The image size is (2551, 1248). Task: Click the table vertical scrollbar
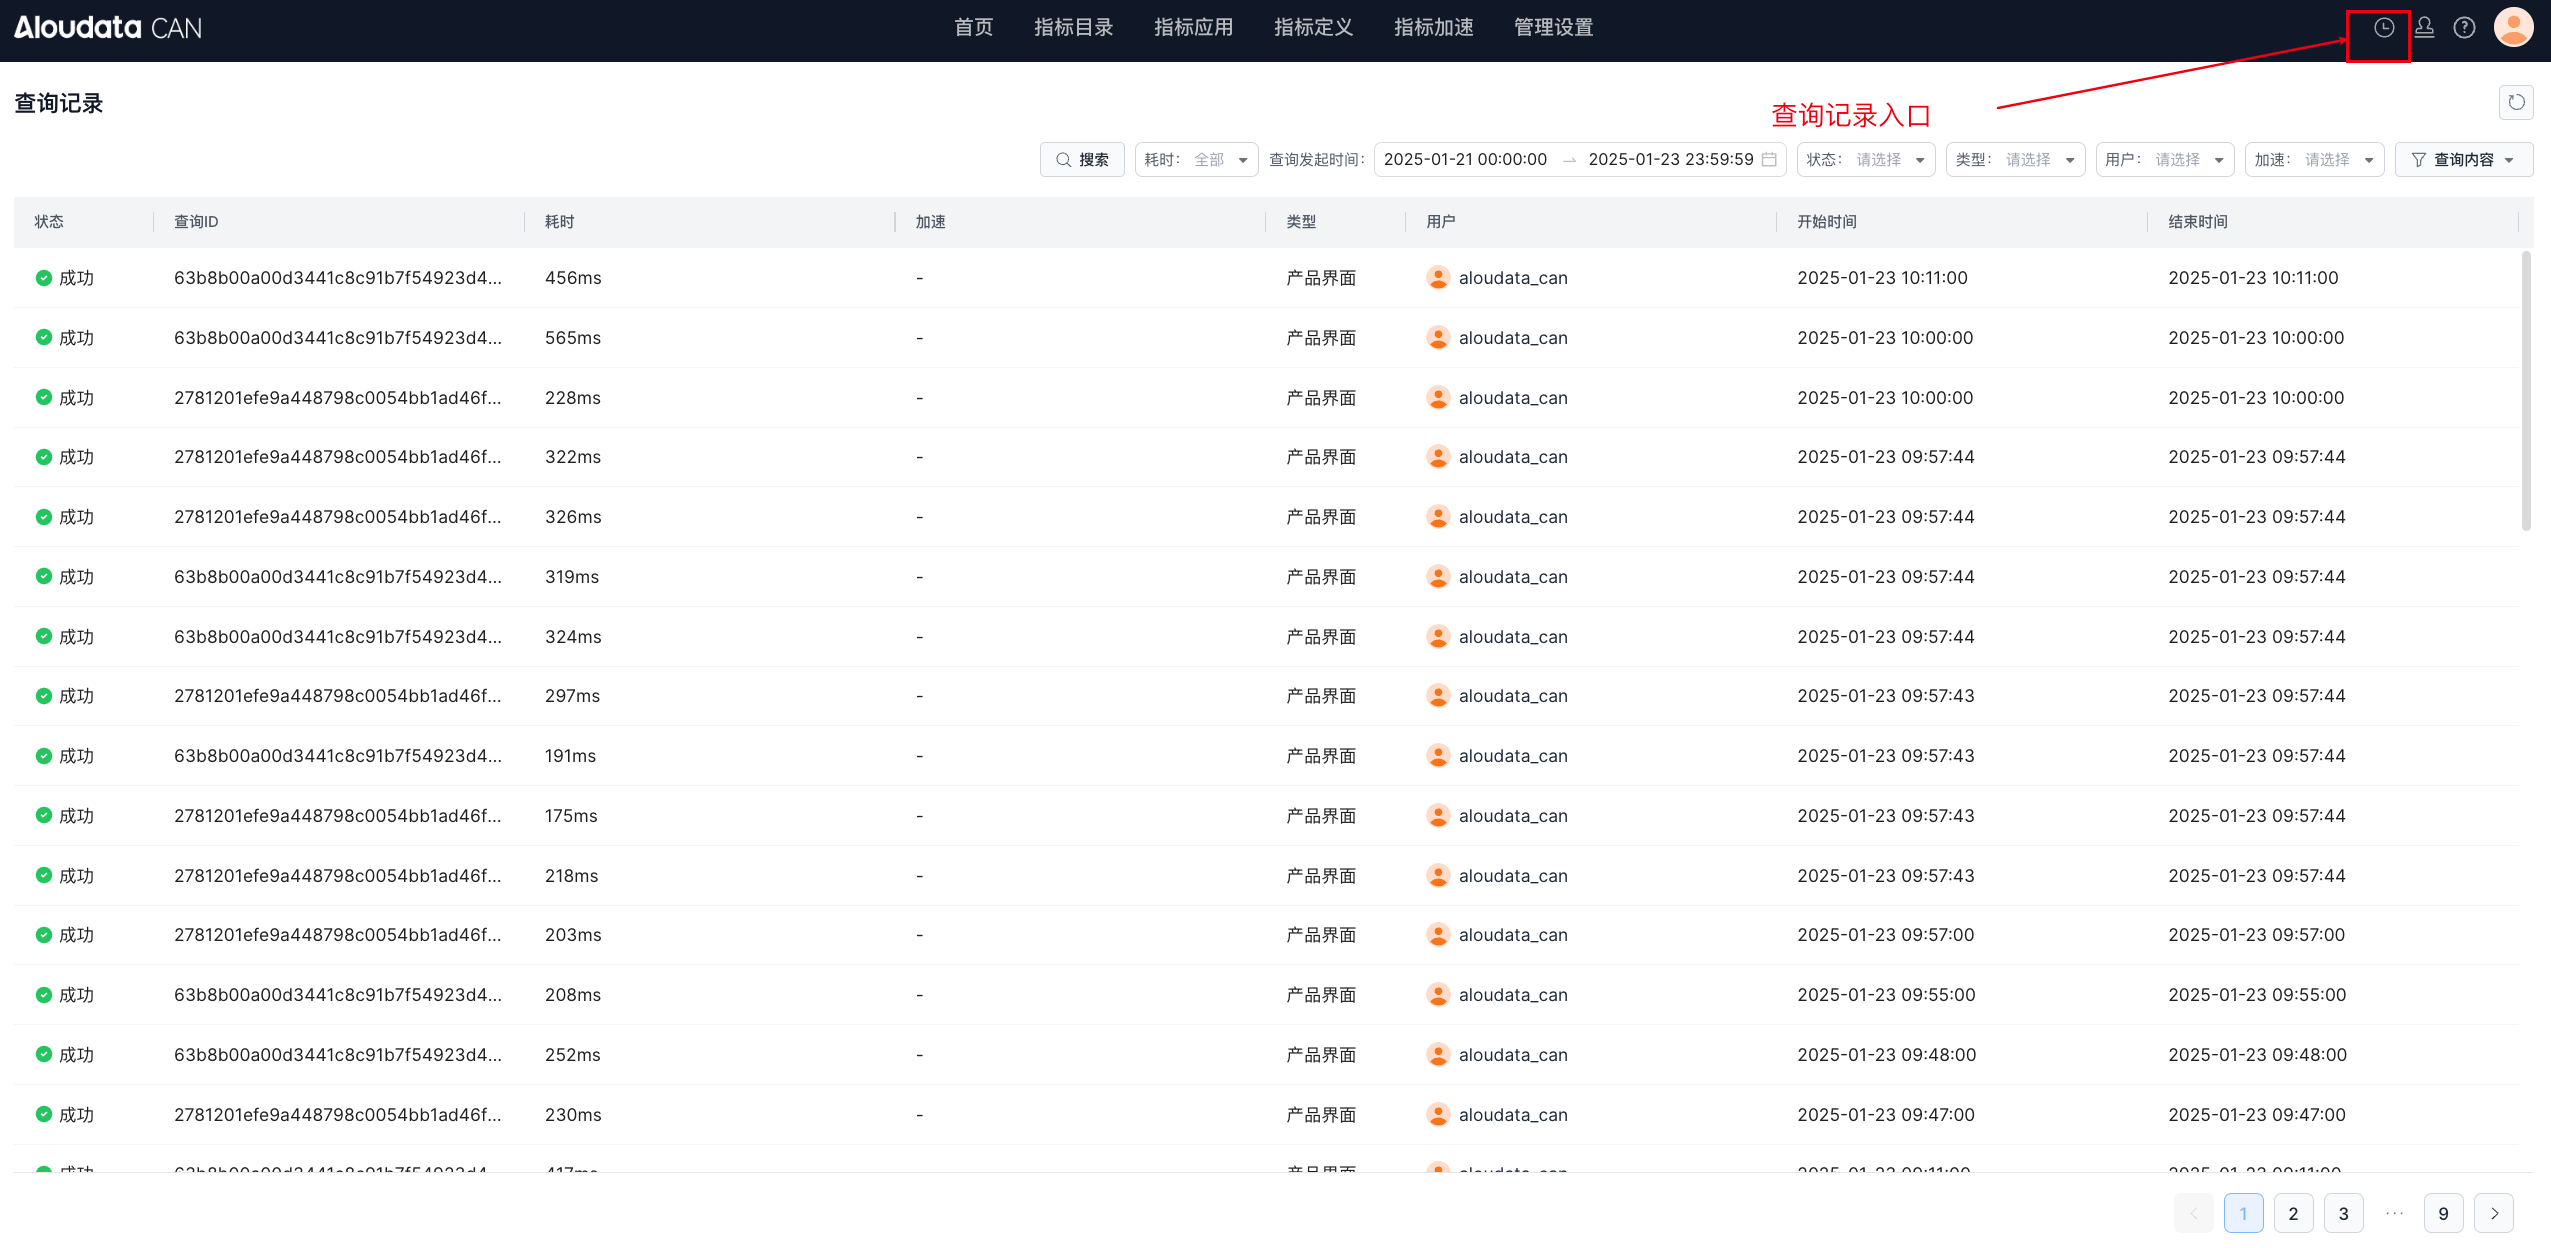click(2525, 390)
